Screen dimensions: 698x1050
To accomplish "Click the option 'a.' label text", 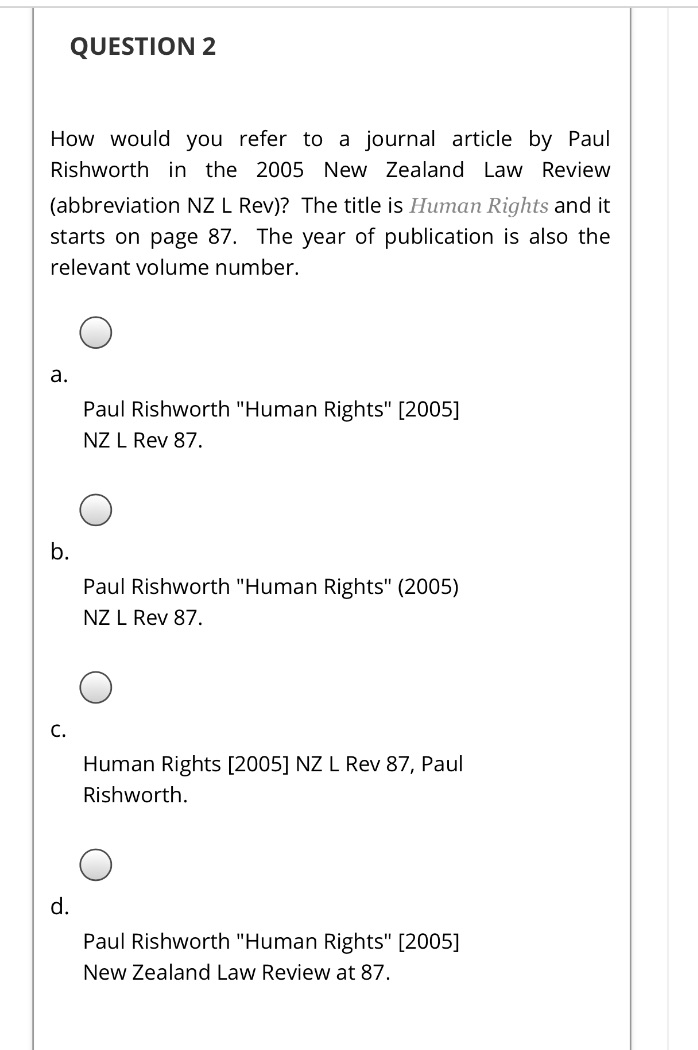I will (58, 376).
